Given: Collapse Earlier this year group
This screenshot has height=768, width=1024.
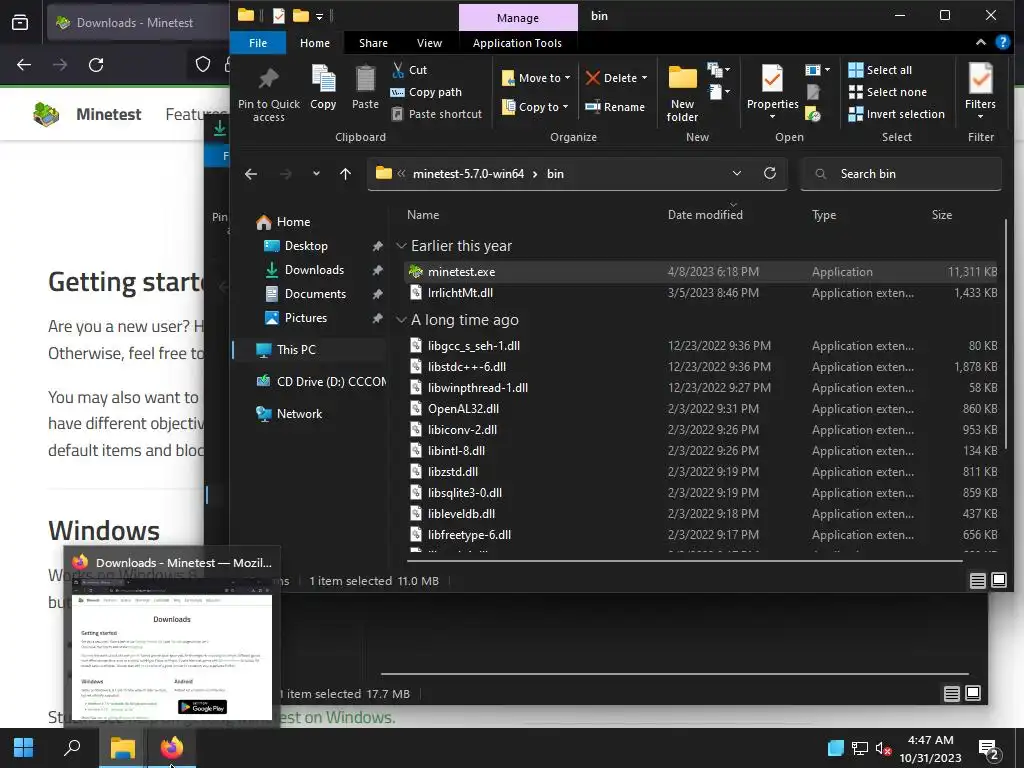Looking at the screenshot, I should 401,246.
